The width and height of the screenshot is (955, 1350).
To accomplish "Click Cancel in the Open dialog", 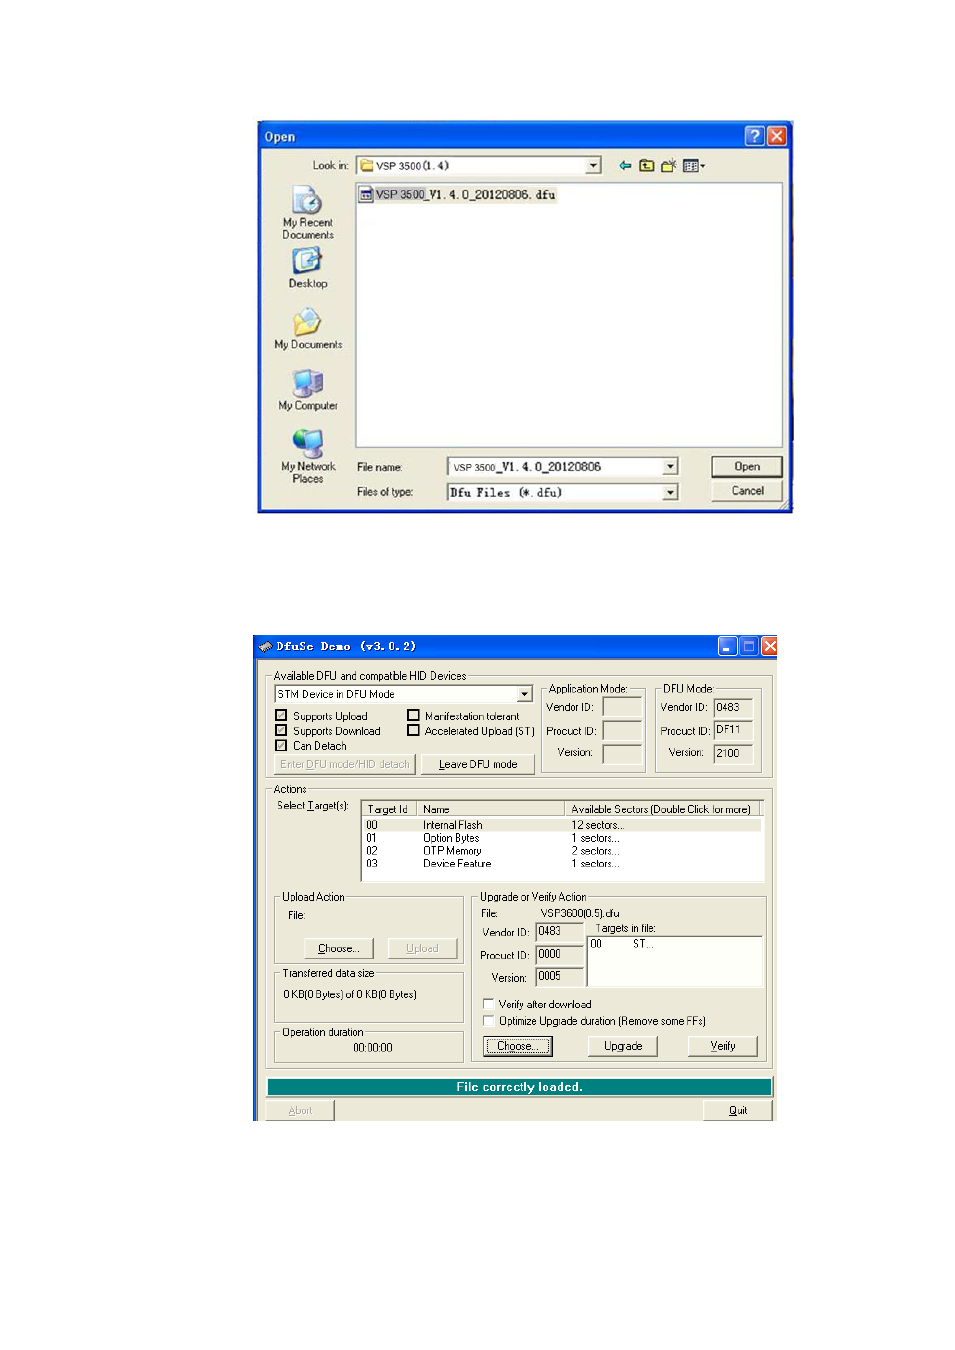I will point(747,491).
